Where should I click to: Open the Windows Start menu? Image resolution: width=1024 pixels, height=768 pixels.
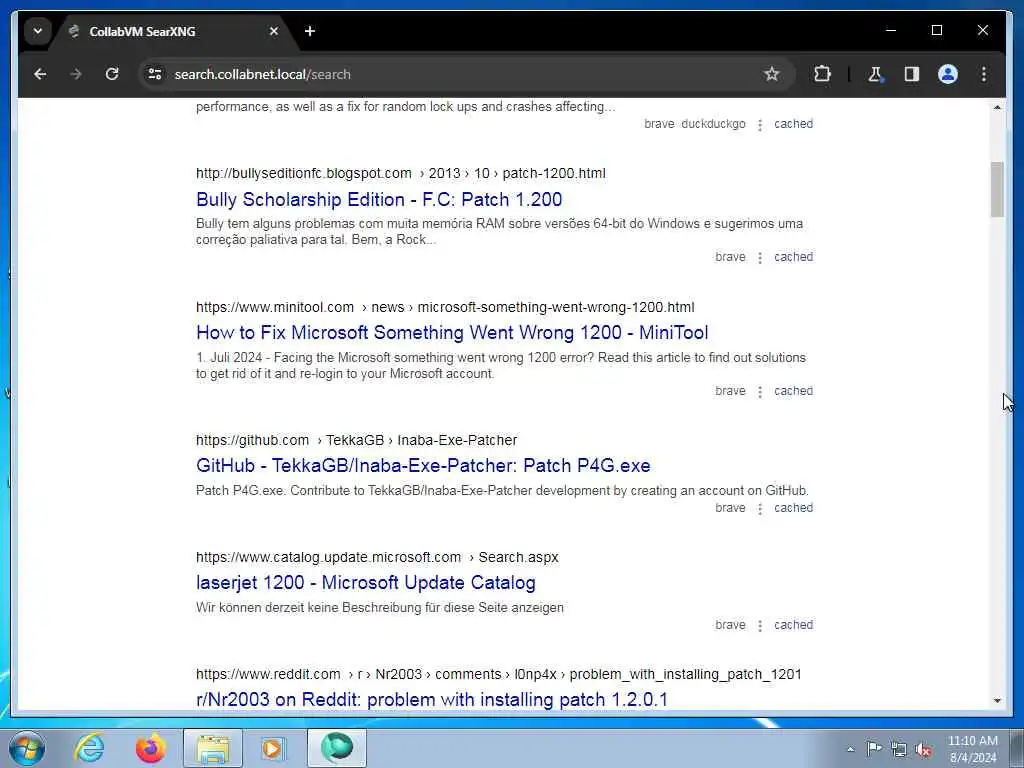pyautogui.click(x=27, y=748)
